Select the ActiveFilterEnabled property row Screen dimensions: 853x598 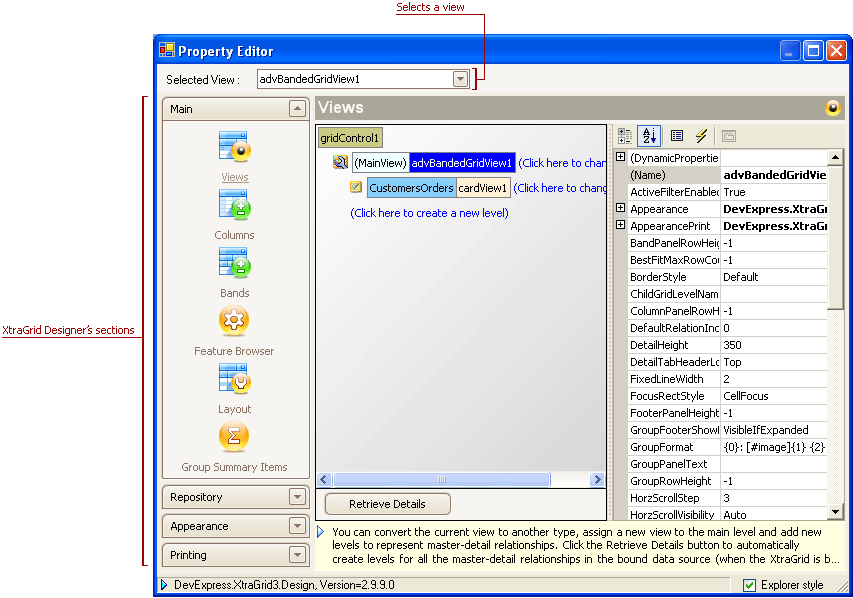point(727,192)
